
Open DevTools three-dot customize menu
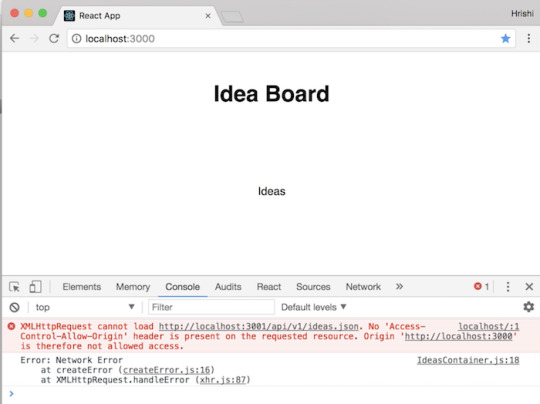(508, 287)
